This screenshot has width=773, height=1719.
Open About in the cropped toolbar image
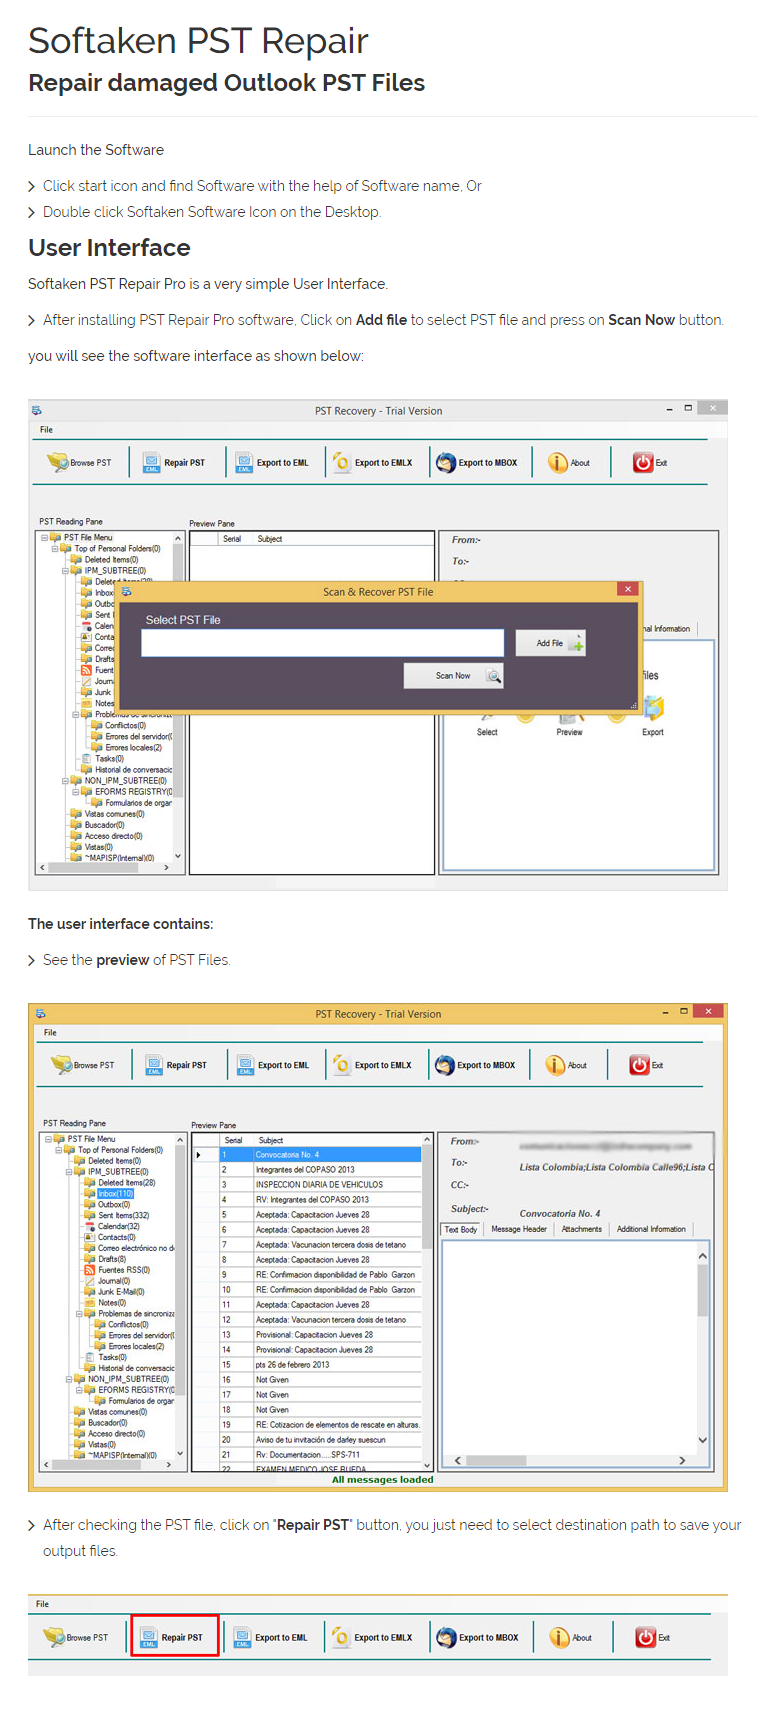pyautogui.click(x=571, y=1637)
